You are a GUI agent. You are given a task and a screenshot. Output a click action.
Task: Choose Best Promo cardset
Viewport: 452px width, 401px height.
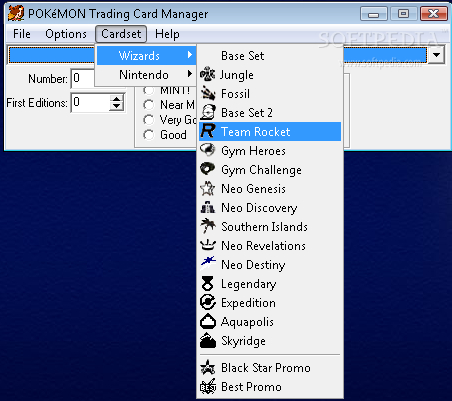(x=270, y=387)
